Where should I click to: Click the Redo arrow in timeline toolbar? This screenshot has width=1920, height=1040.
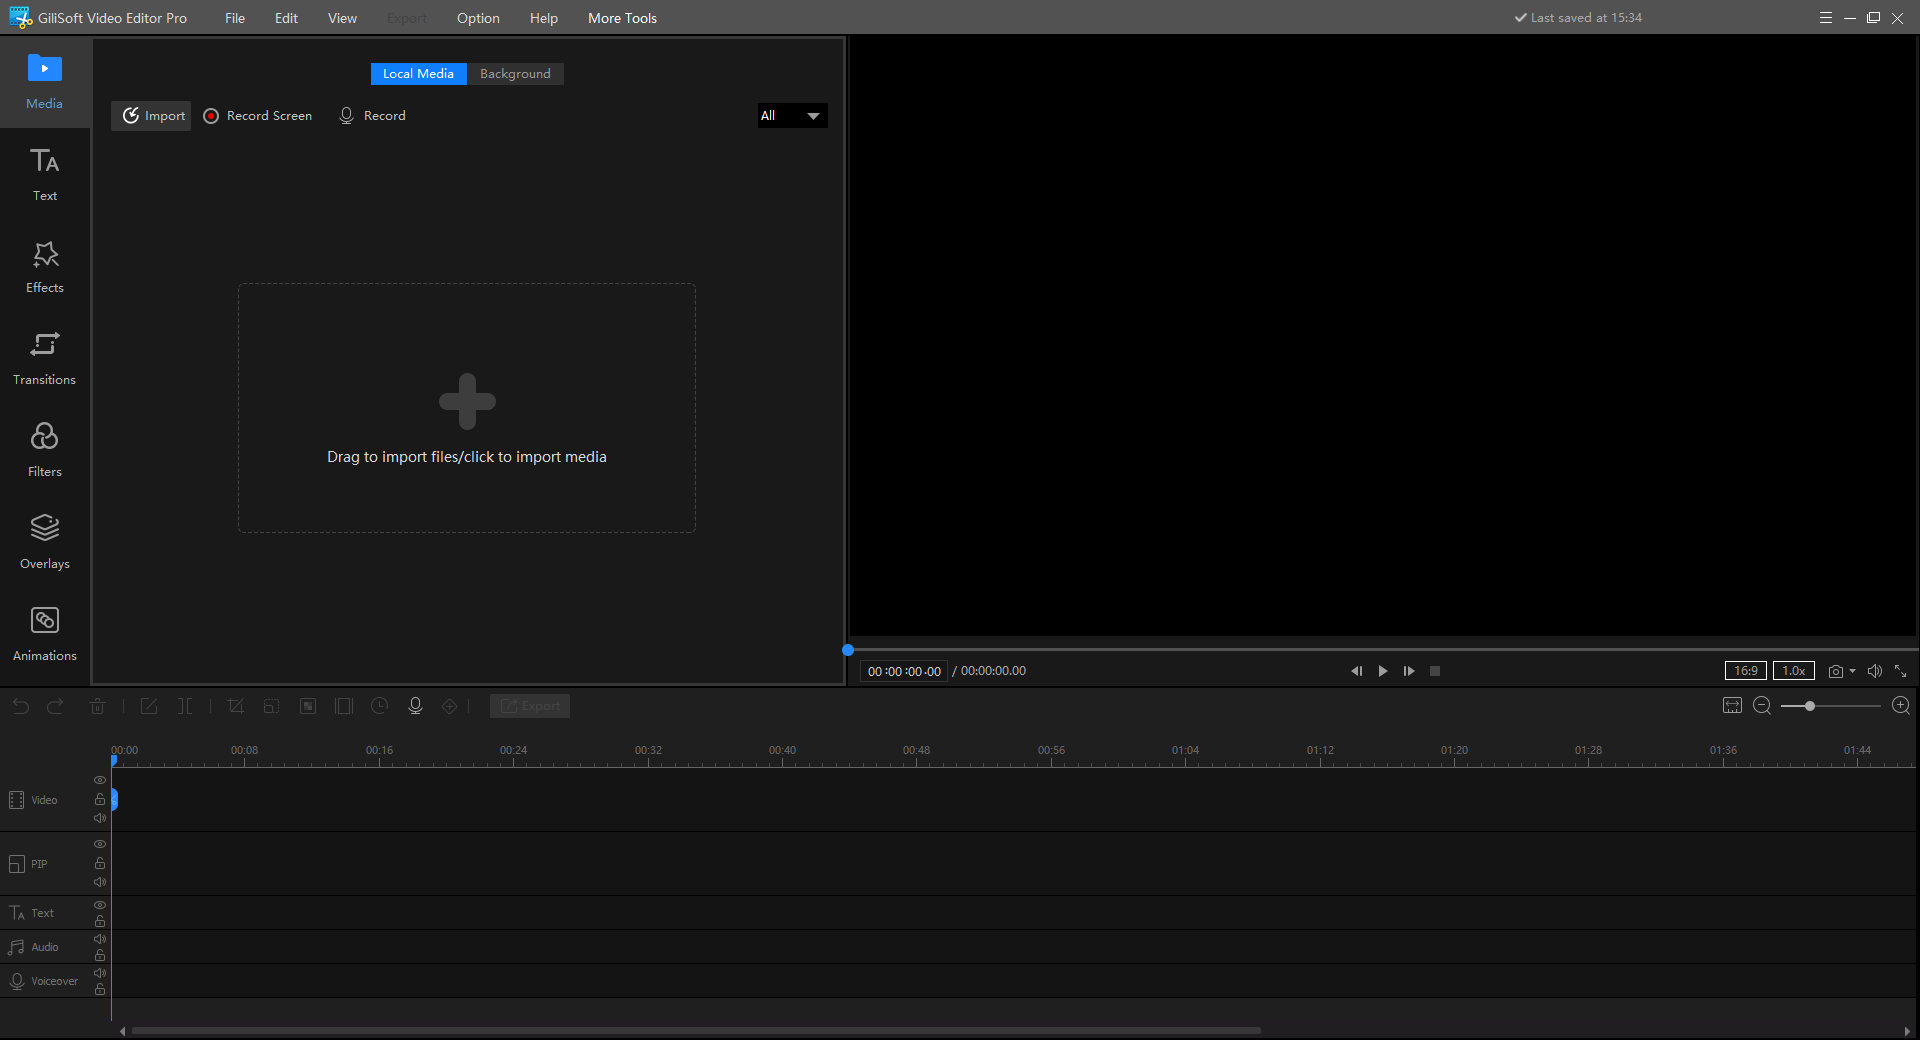pos(55,706)
